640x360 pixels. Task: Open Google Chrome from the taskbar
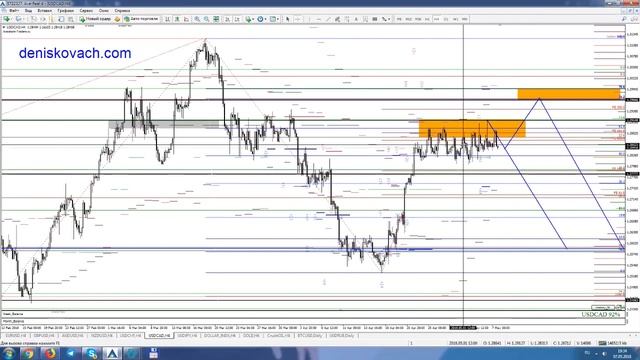click(28, 353)
